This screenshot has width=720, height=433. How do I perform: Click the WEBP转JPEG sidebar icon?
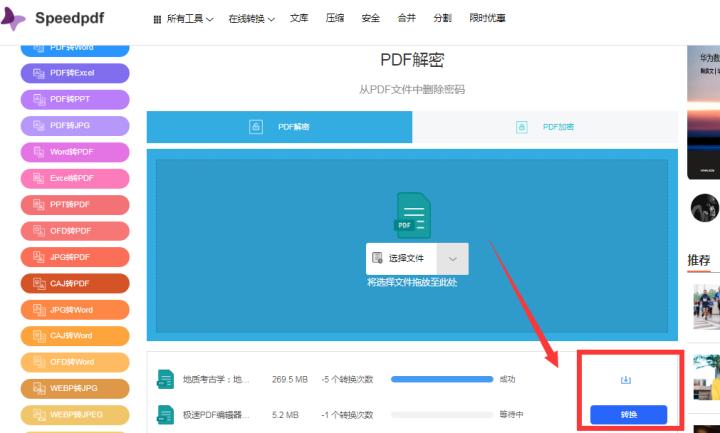click(x=39, y=415)
